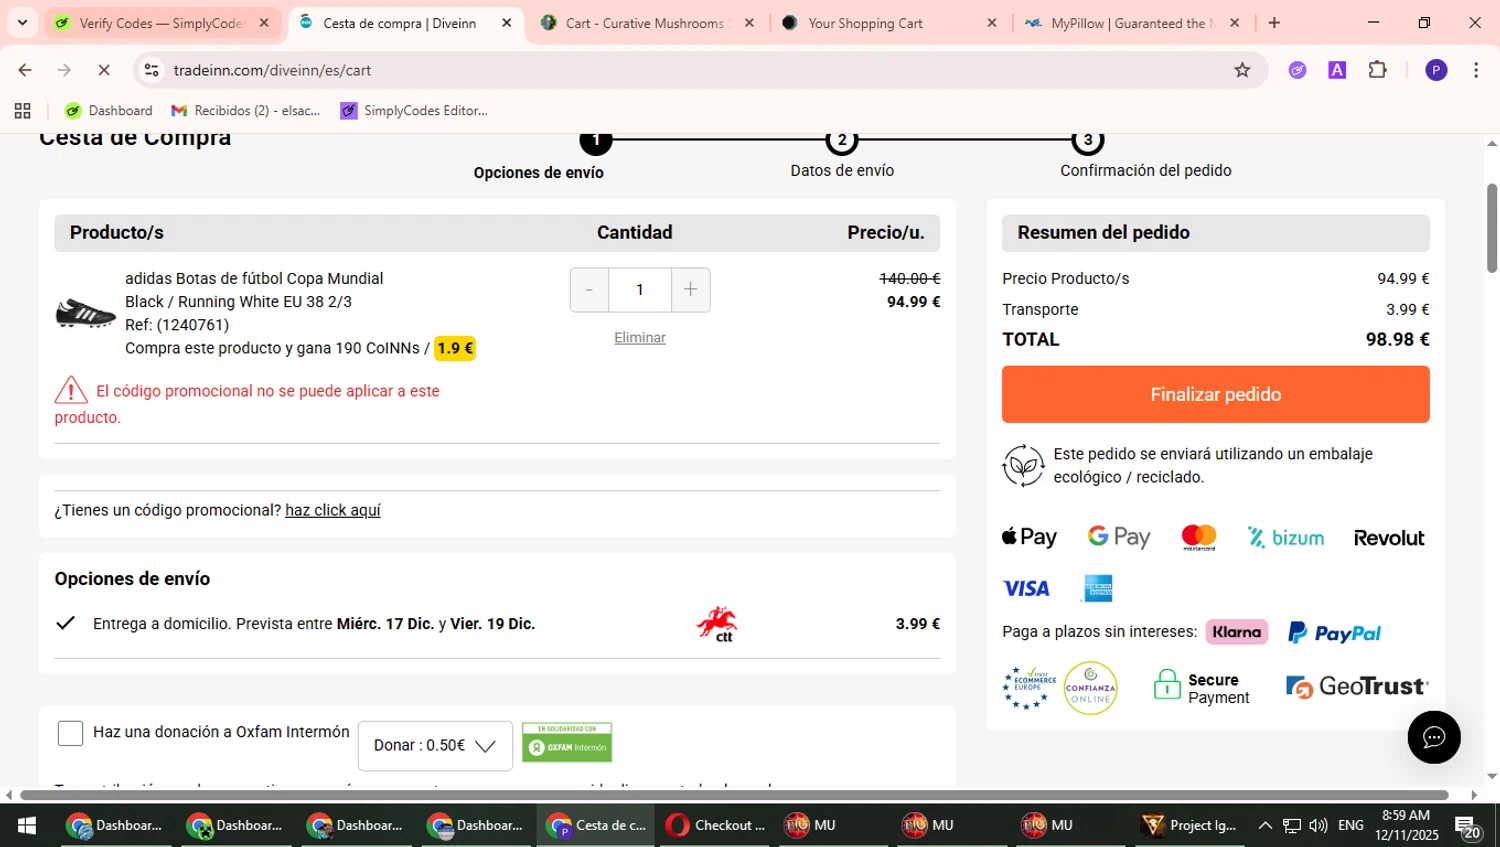Open the SimplyCodes Editor bookmark
The image size is (1500, 847).
[x=415, y=111]
